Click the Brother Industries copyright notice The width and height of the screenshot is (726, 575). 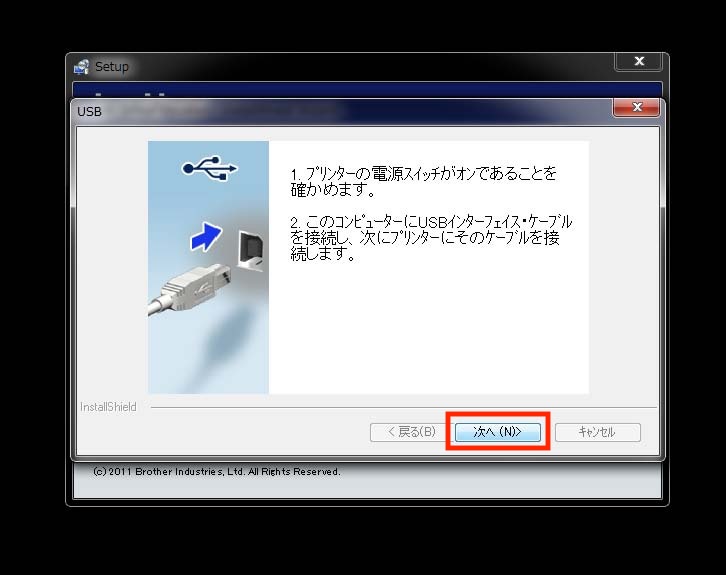coord(216,471)
